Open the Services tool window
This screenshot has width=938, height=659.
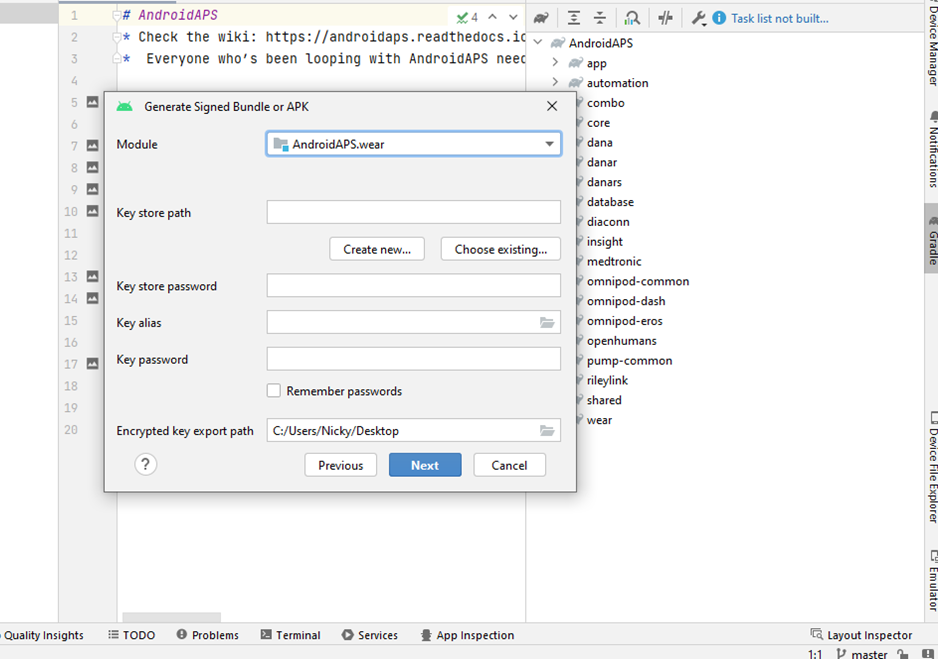[369, 635]
